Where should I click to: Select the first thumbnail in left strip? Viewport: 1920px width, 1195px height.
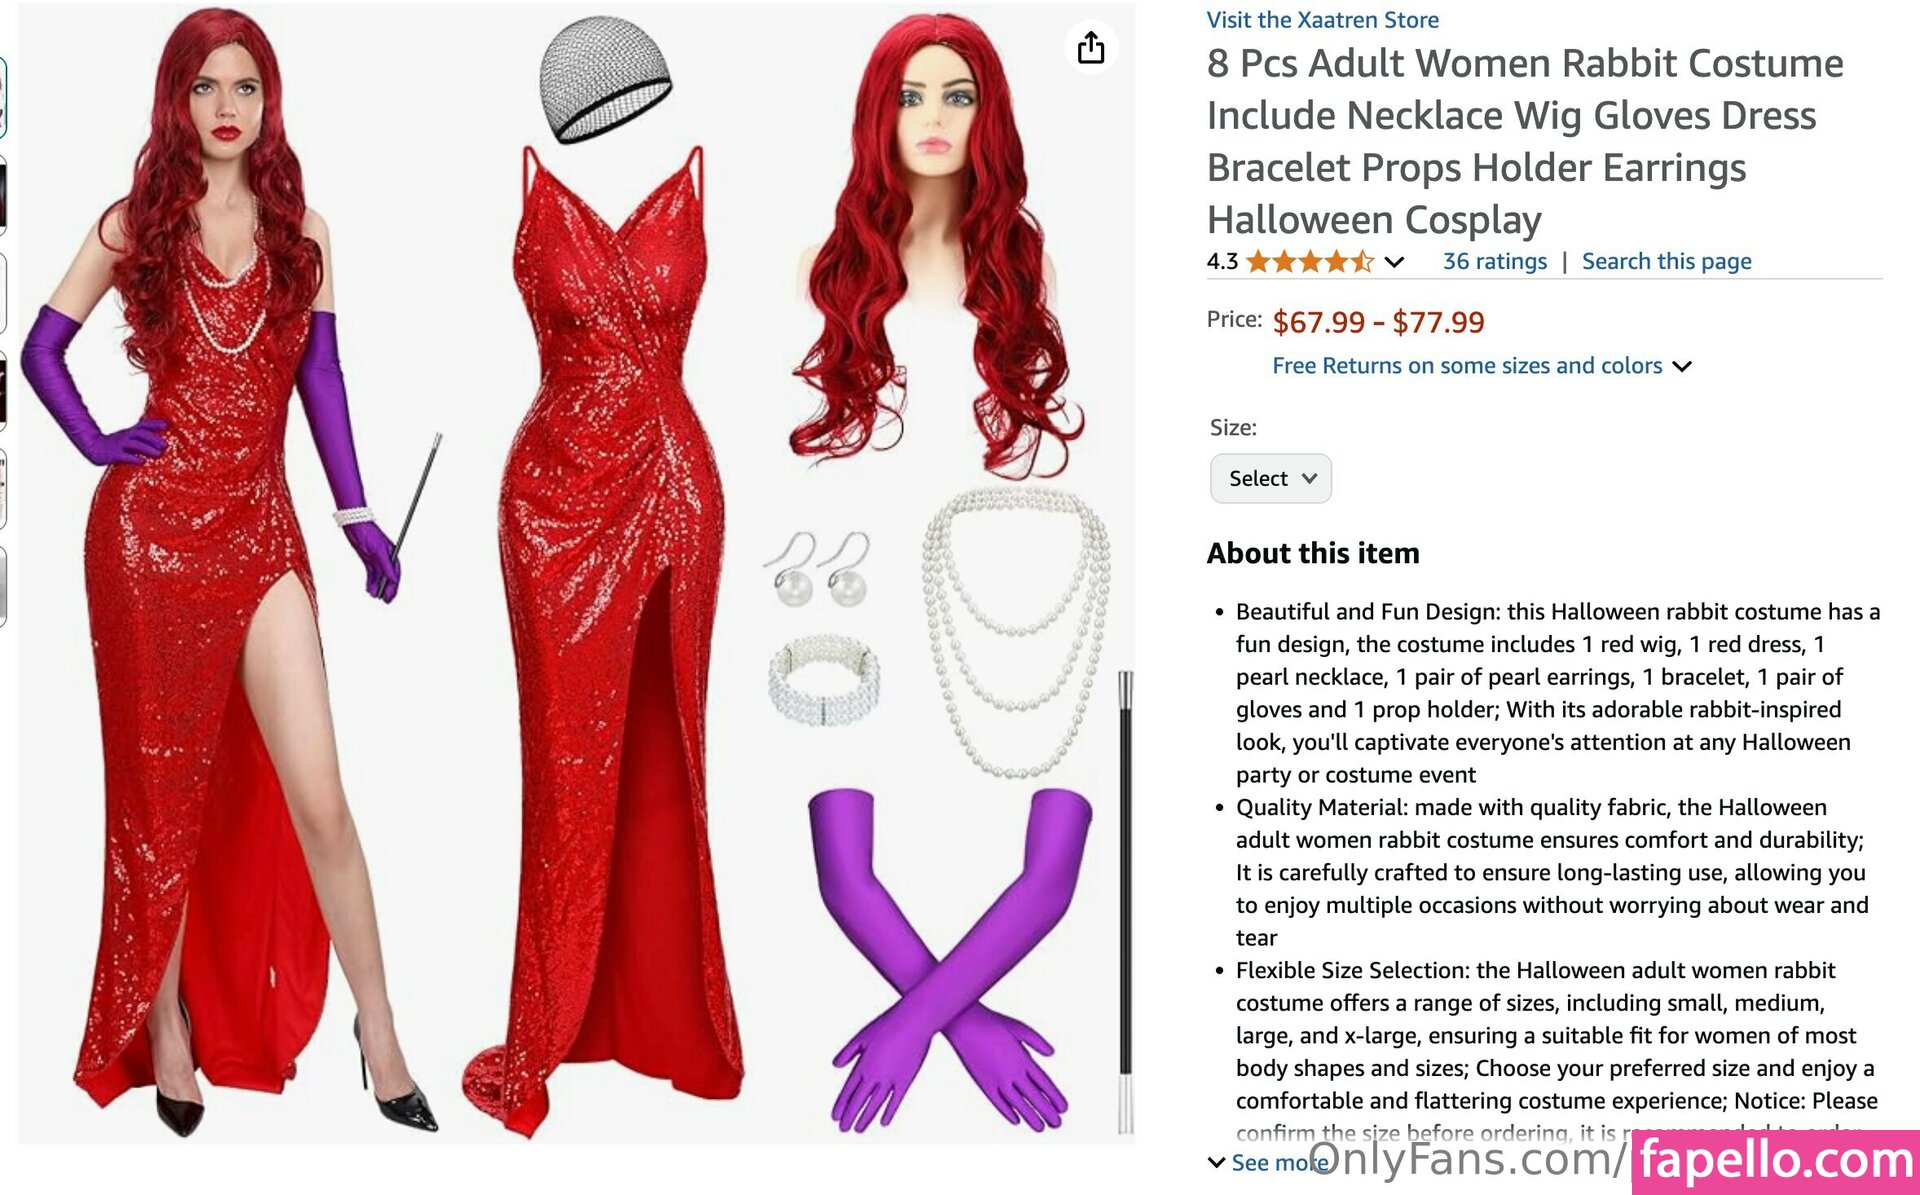pyautogui.click(x=3, y=97)
